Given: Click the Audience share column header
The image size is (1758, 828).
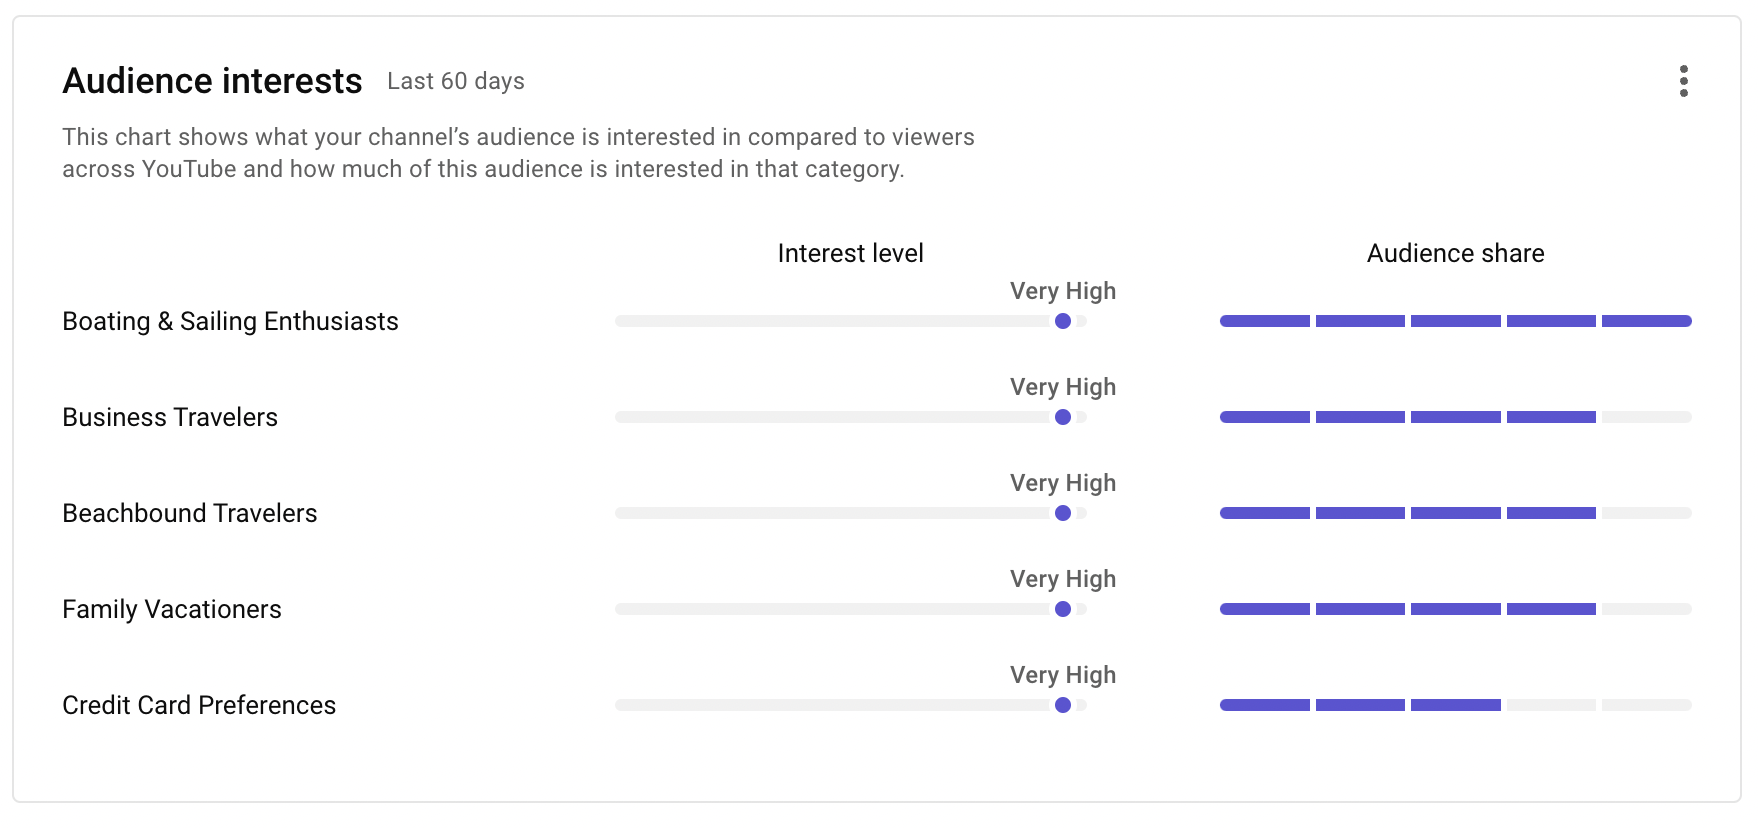Looking at the screenshot, I should tap(1455, 253).
